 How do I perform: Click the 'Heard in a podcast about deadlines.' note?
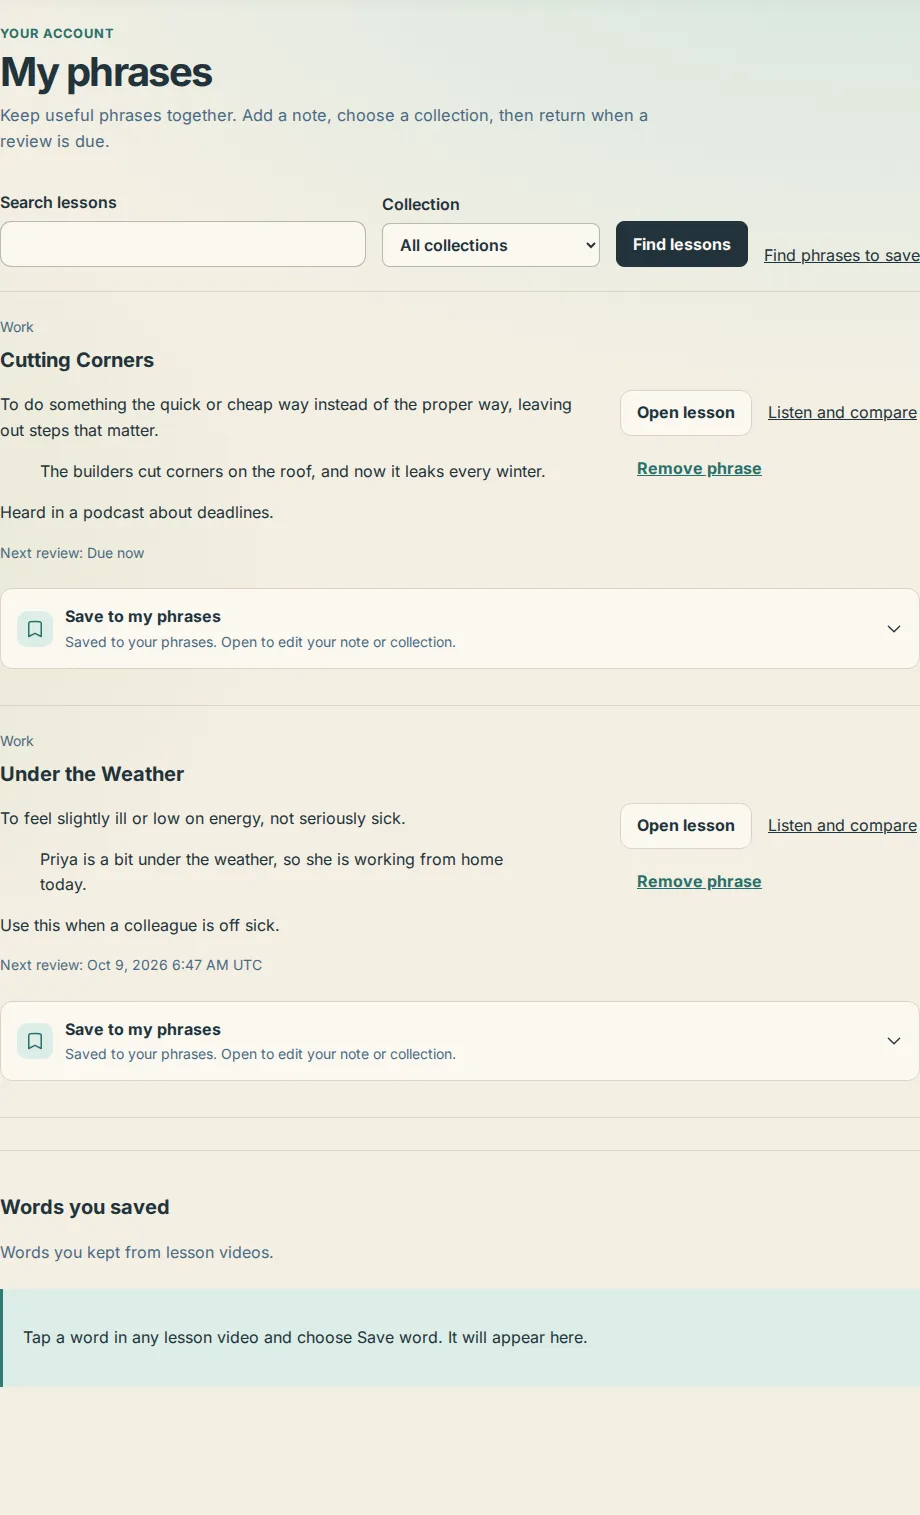137,512
